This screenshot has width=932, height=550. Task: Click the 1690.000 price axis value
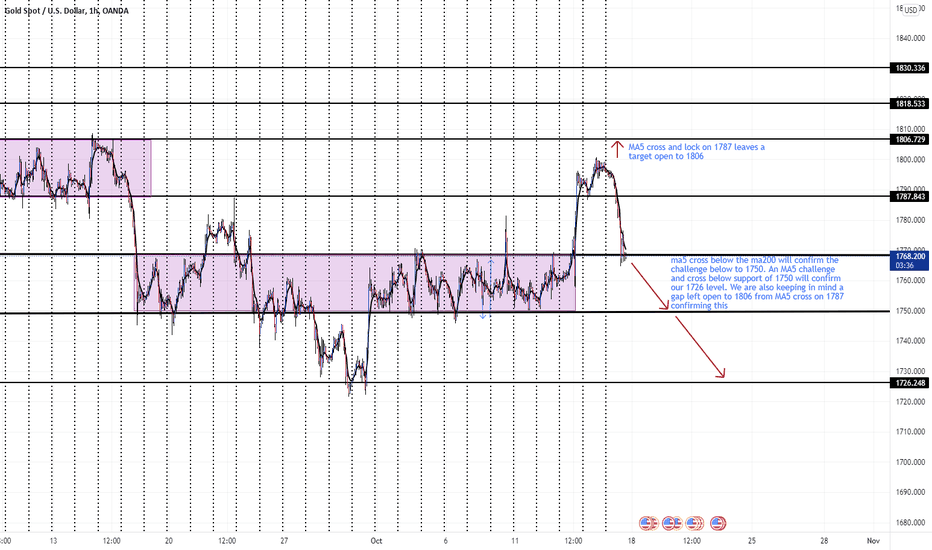(911, 492)
